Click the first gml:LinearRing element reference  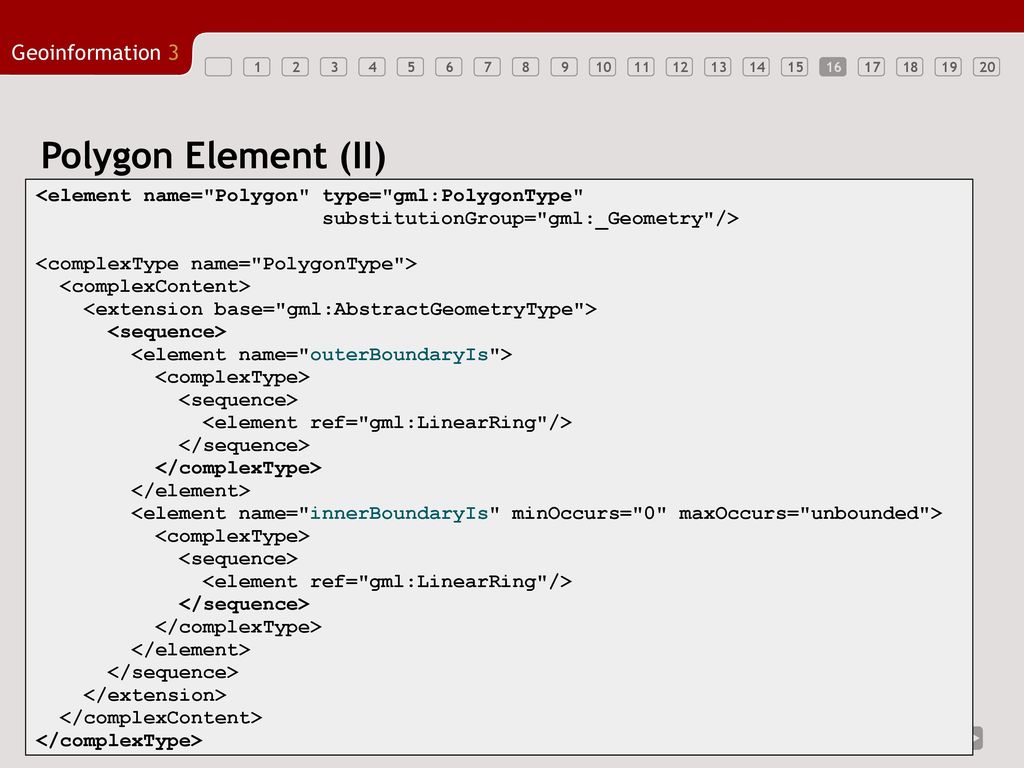(387, 423)
